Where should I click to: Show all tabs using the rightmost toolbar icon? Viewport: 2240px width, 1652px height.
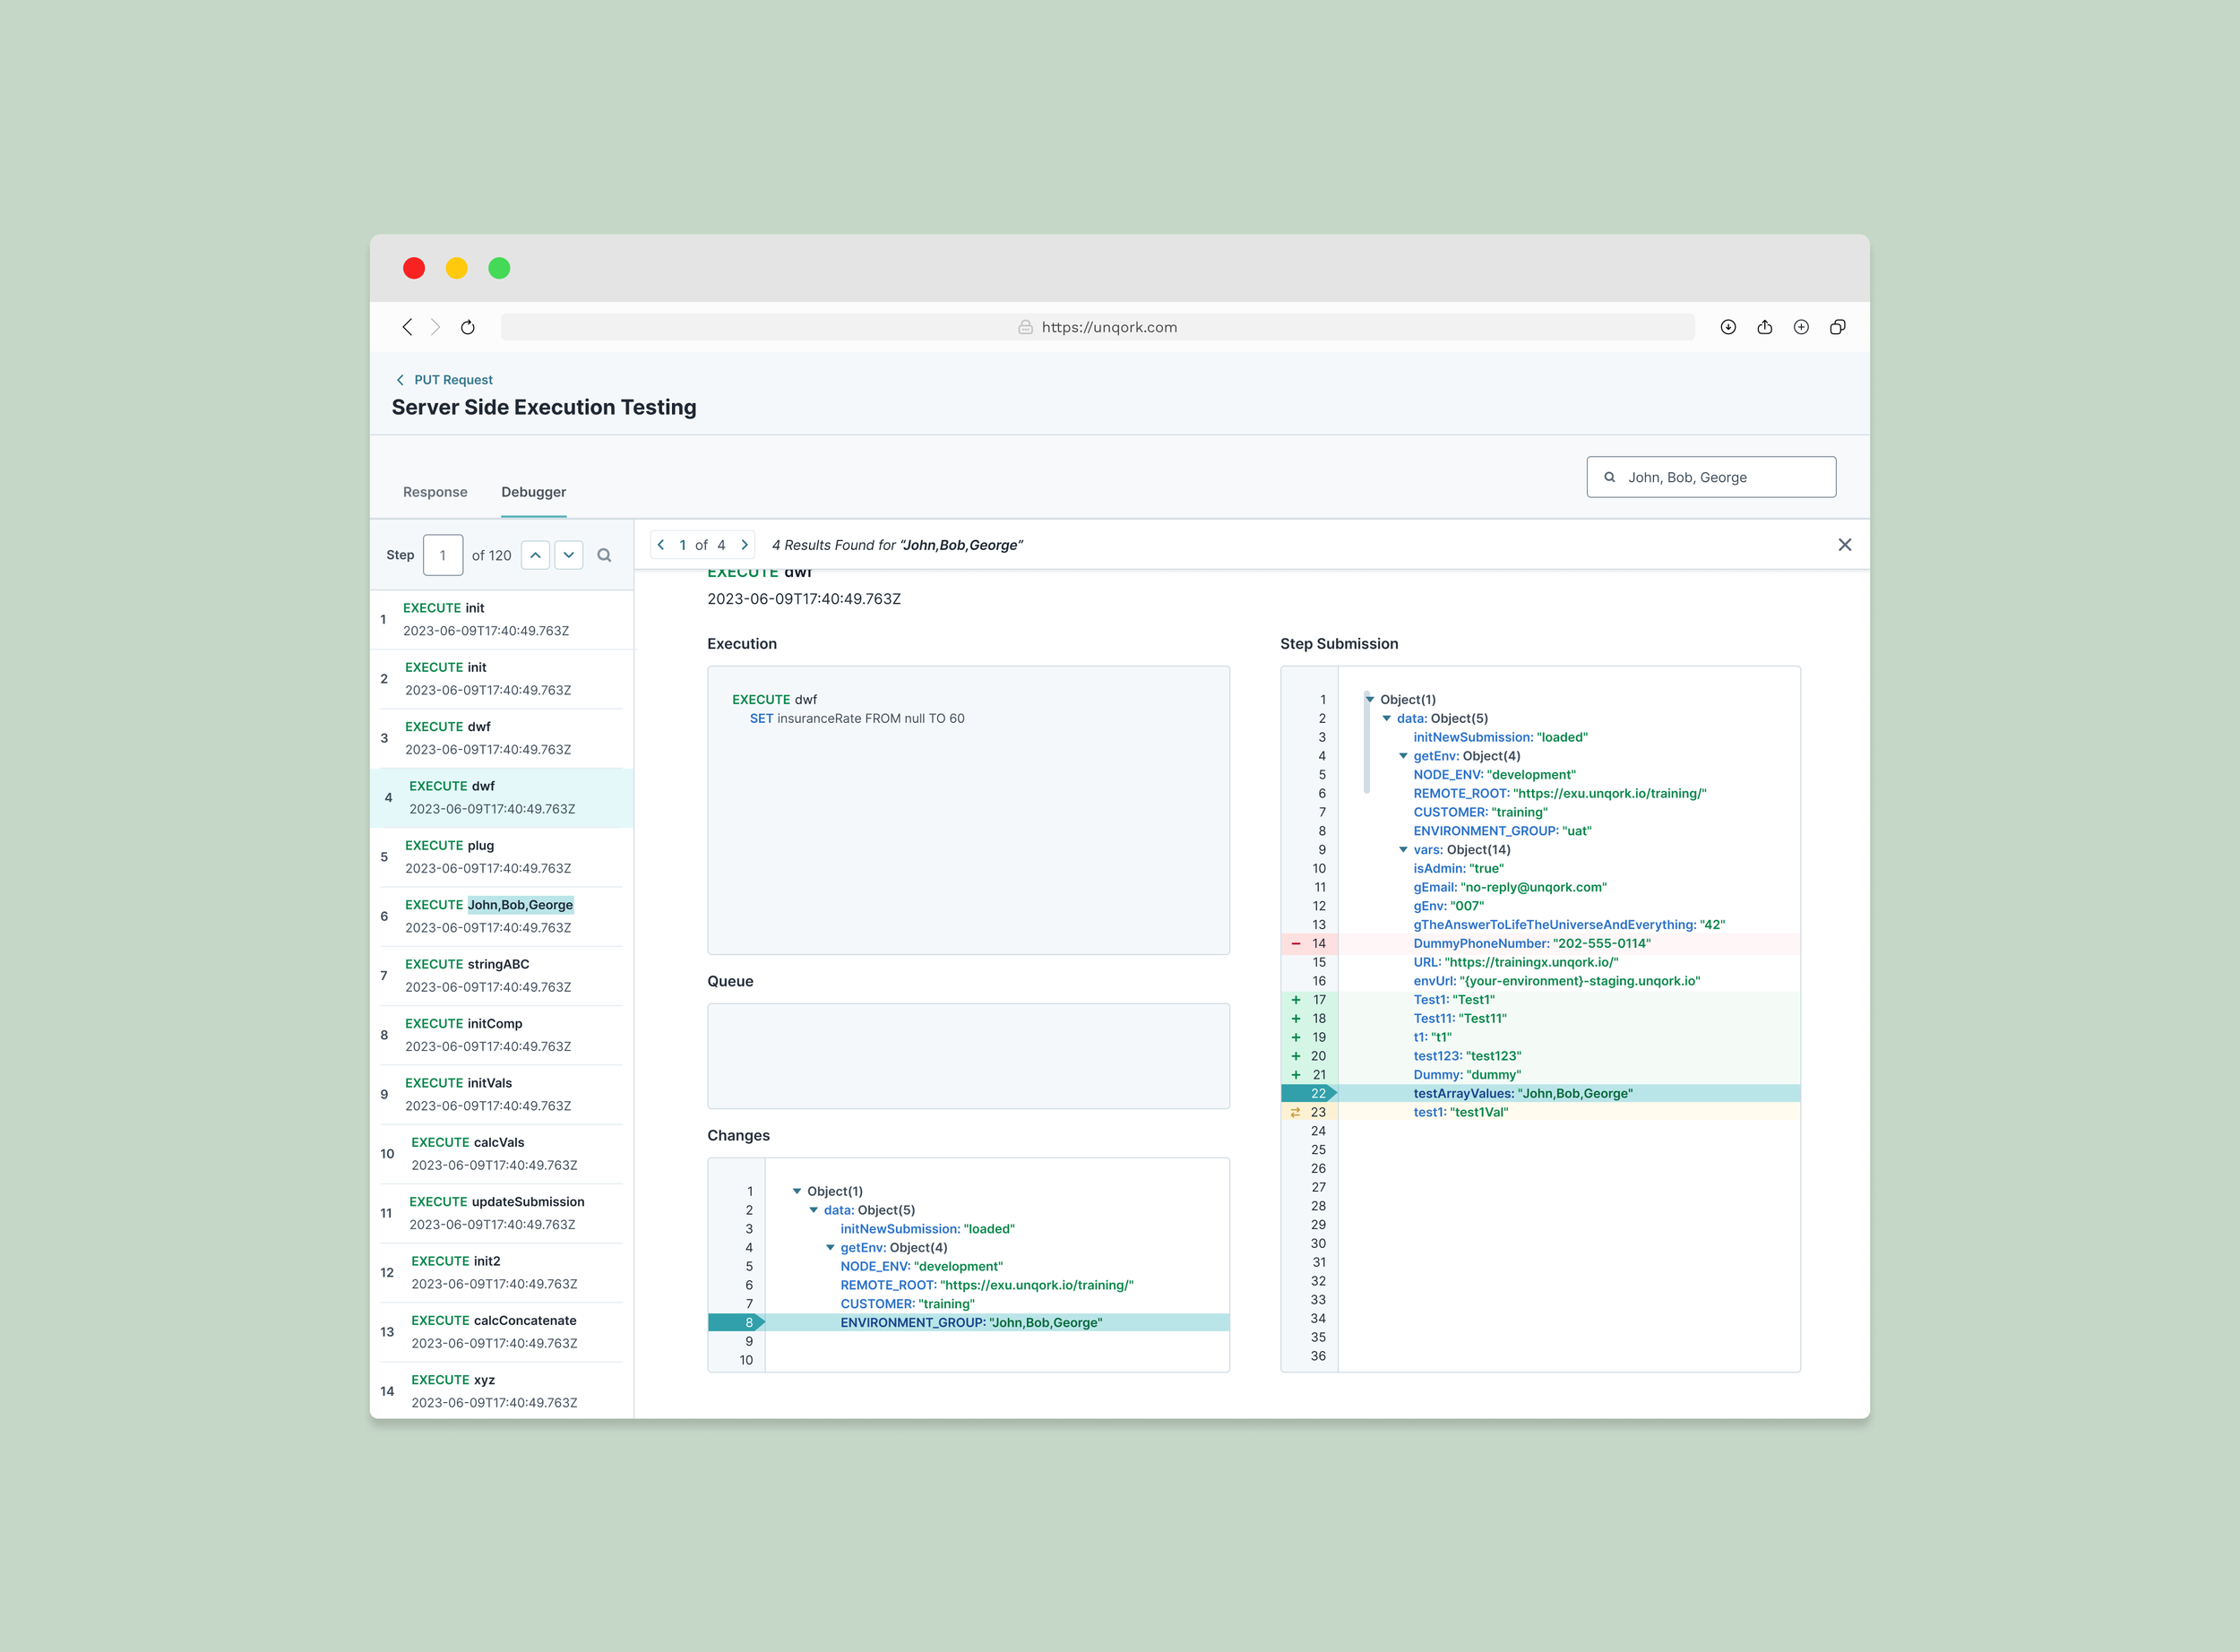(x=1838, y=327)
